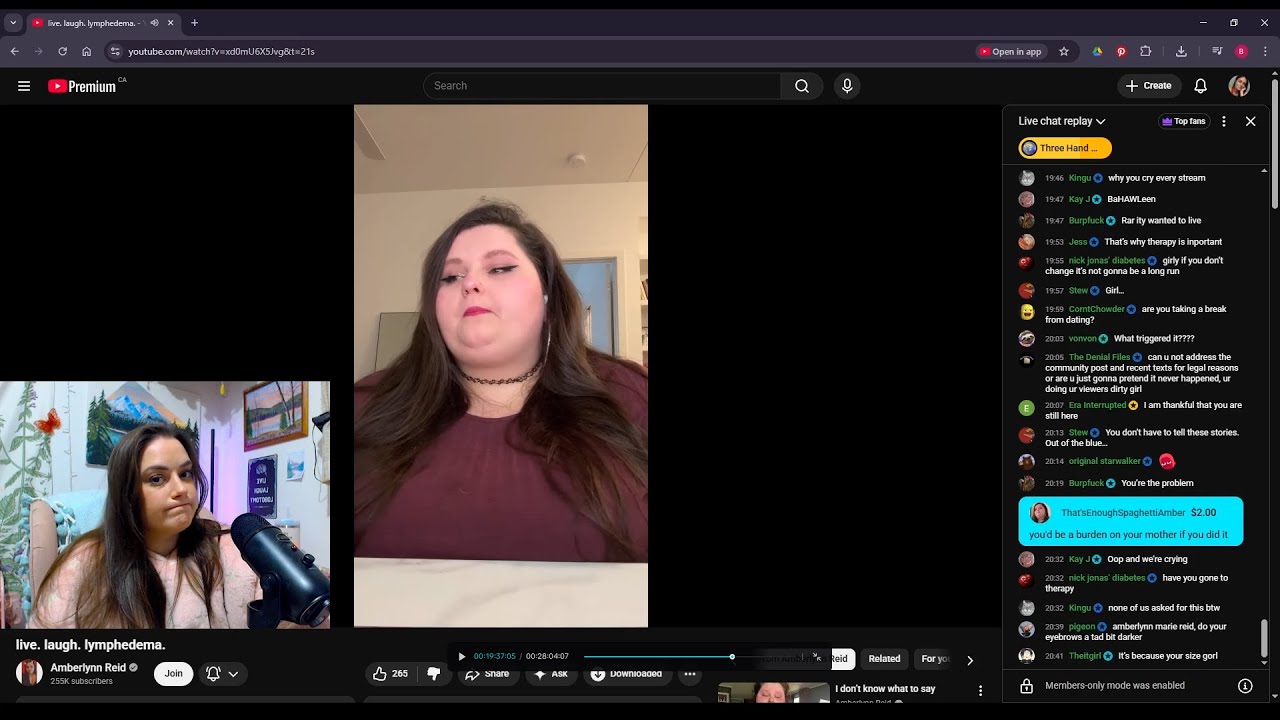Open the notification bell dropdown for channel
1280x720 pixels.
(222, 674)
